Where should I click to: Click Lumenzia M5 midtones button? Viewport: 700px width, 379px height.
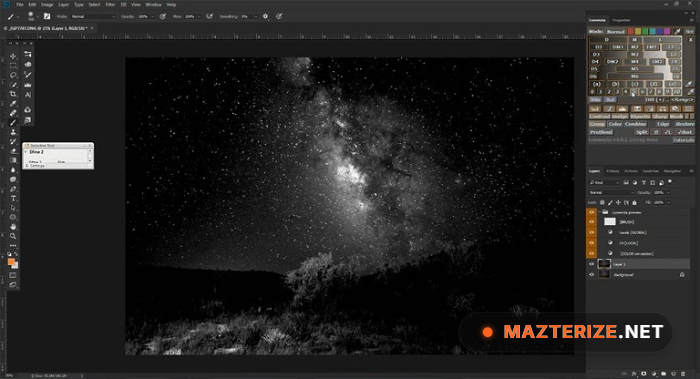click(x=634, y=69)
